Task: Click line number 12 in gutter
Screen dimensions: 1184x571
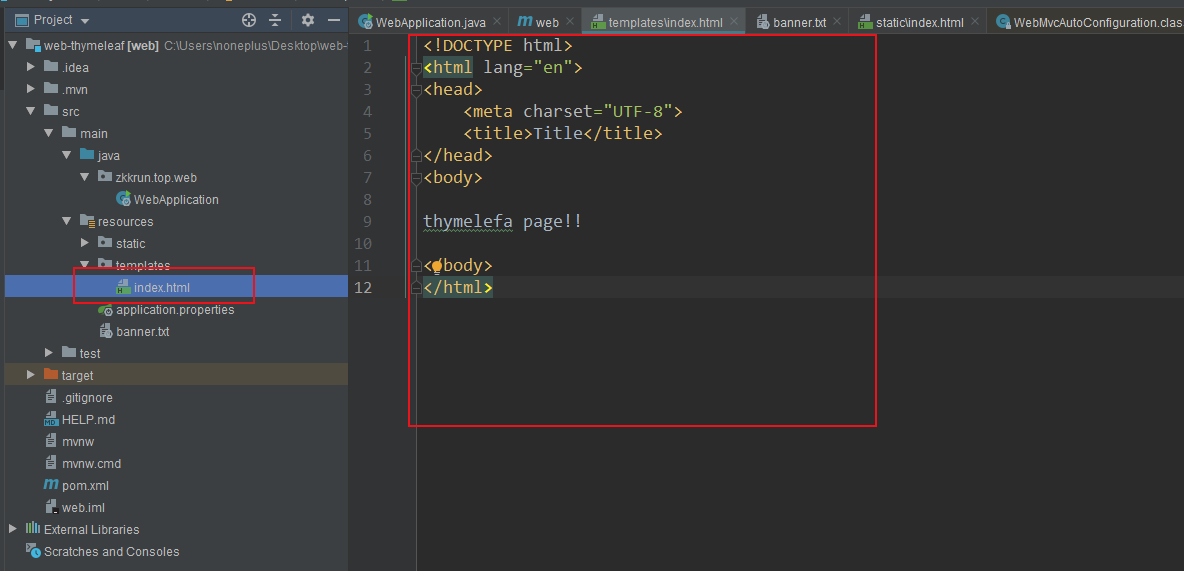Action: click(363, 288)
